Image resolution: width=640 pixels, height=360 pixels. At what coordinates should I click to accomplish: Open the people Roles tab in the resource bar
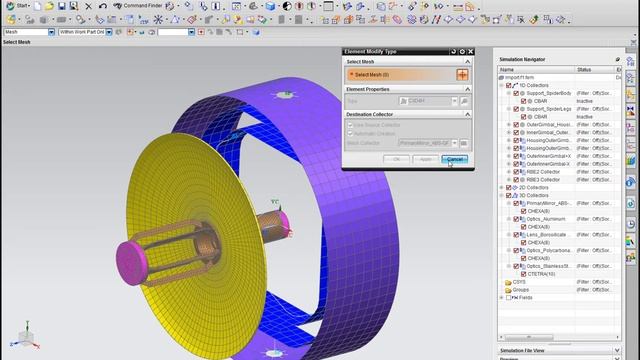point(631,257)
